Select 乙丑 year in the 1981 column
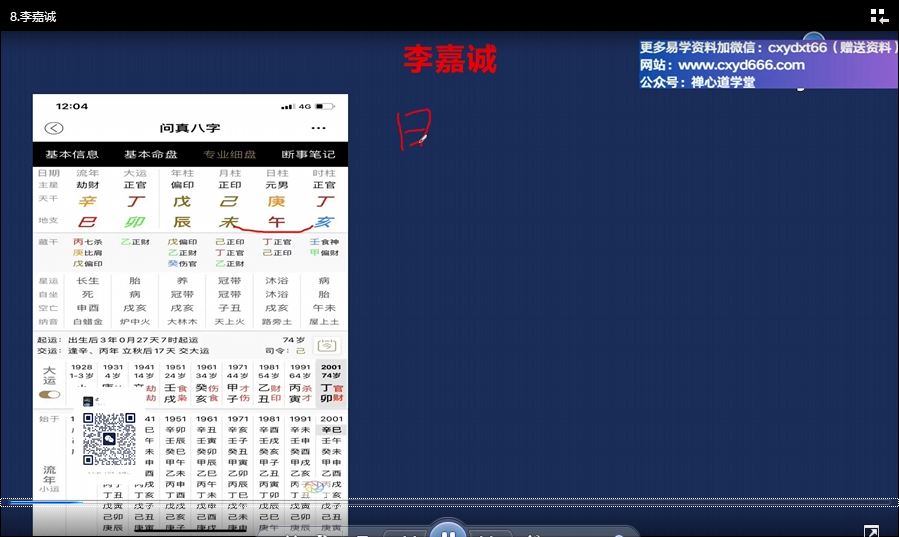This screenshot has width=899, height=537. click(x=268, y=473)
